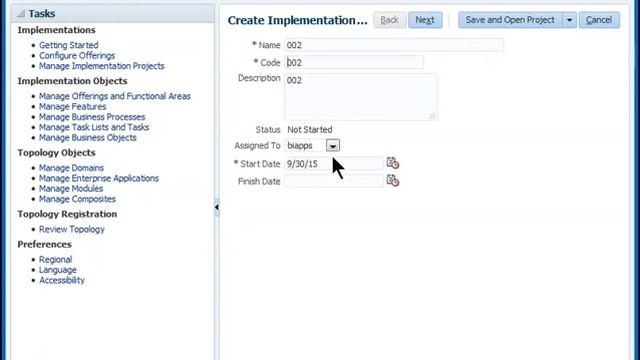Open the Getting Started link
Viewport: 640px width, 360px height.
tap(69, 45)
